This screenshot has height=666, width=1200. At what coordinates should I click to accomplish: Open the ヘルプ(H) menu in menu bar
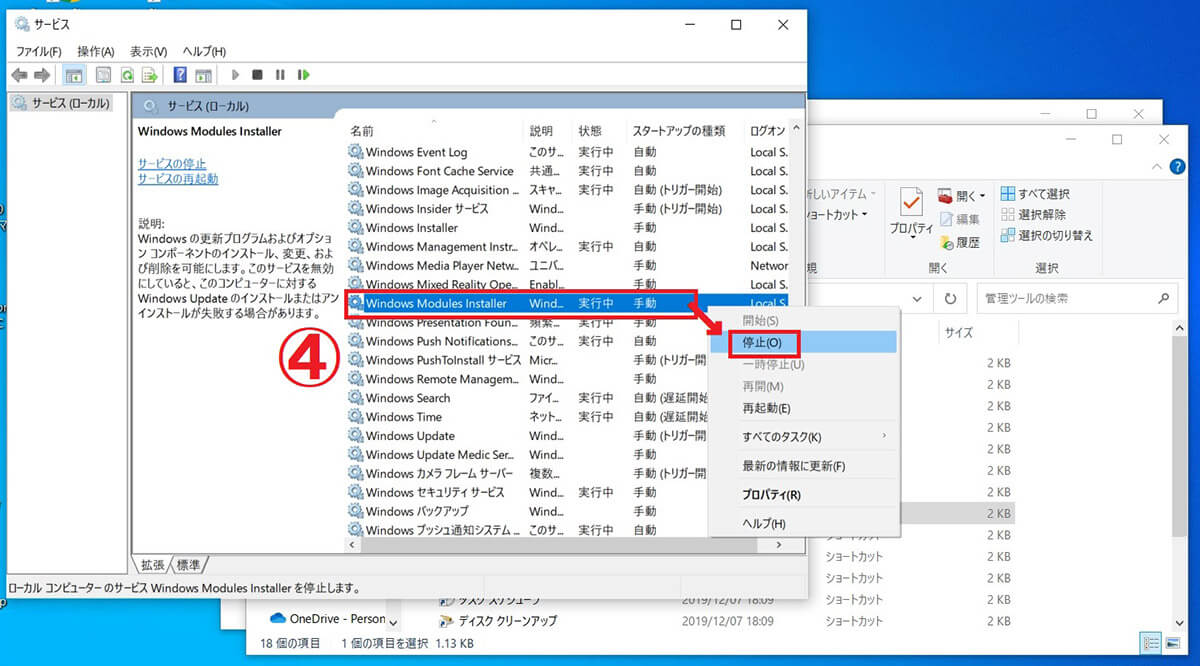point(204,51)
